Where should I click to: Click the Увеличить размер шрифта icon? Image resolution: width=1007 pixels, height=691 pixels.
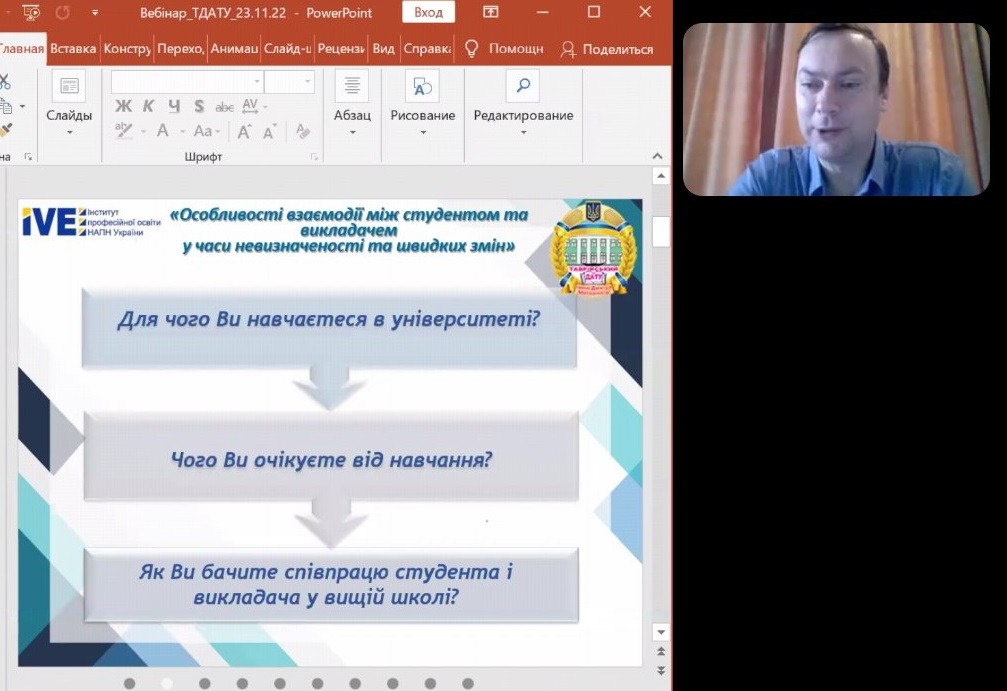244,130
